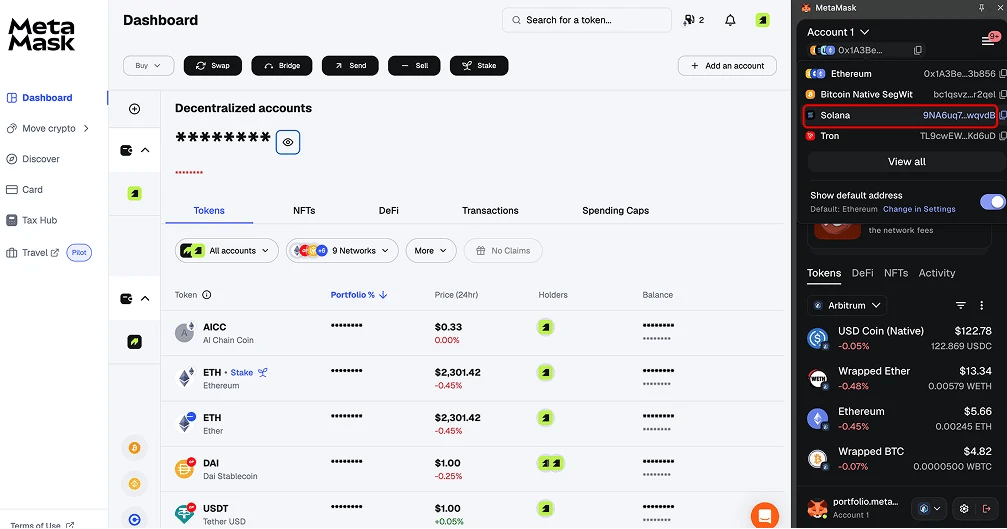This screenshot has height=529, width=1007.
Task: Click the Swap button
Action: (213, 65)
